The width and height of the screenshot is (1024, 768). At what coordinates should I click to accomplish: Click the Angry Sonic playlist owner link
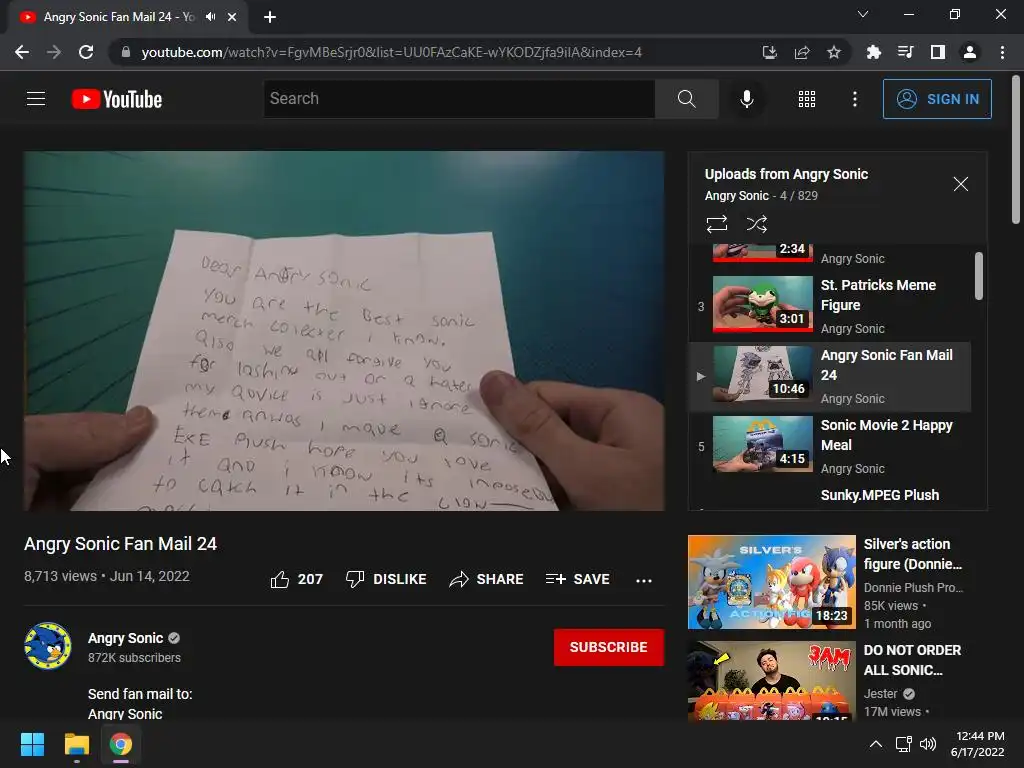pos(737,195)
